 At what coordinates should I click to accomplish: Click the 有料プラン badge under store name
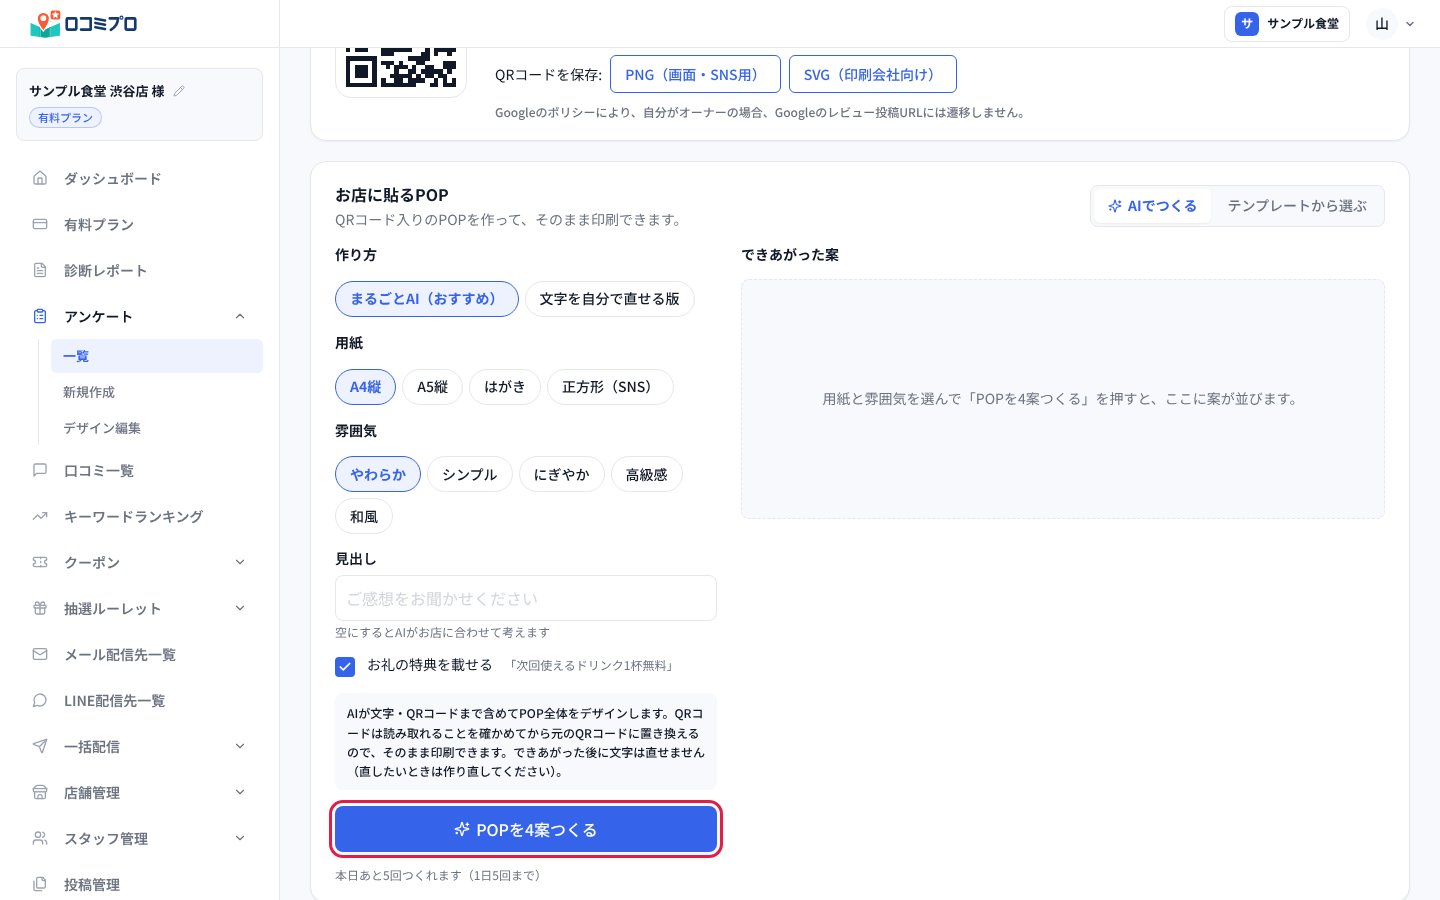pyautogui.click(x=65, y=118)
